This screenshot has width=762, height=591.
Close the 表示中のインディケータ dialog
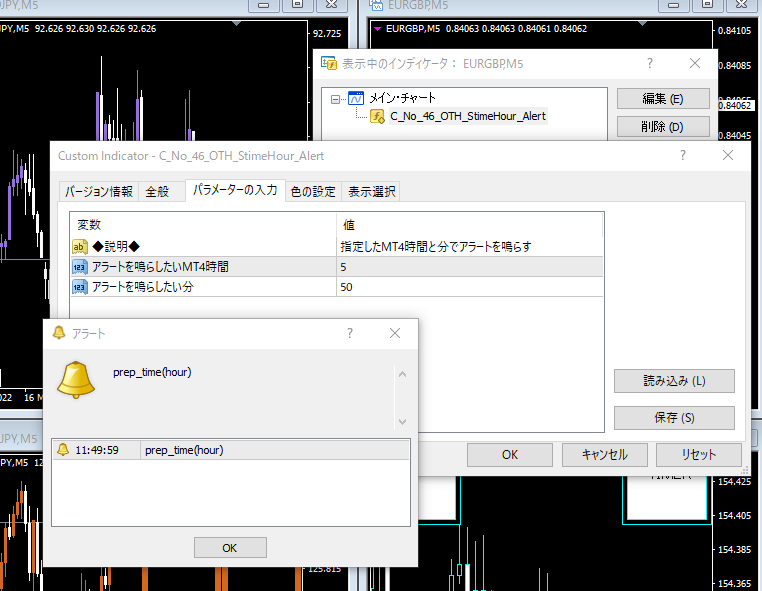[x=695, y=63]
